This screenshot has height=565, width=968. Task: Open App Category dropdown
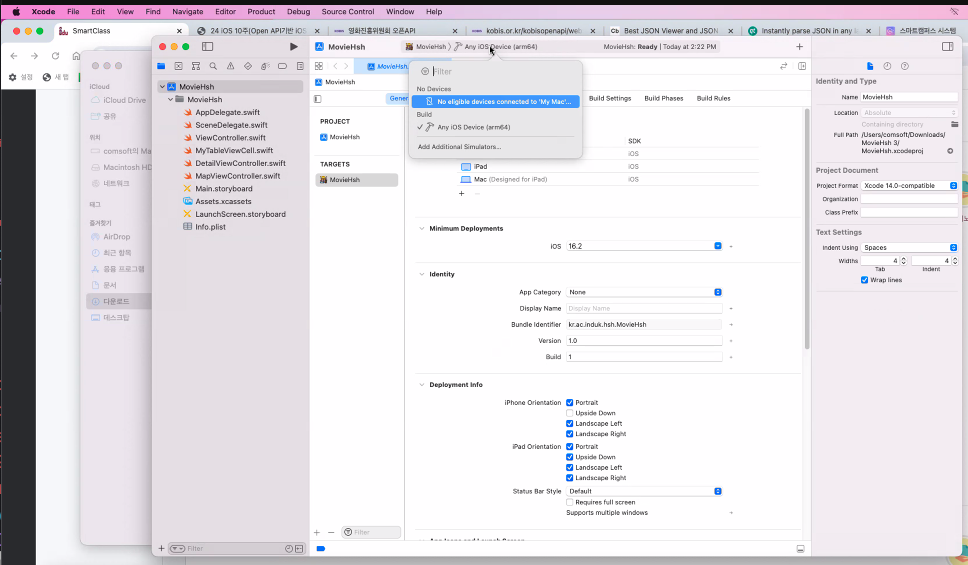click(x=645, y=292)
